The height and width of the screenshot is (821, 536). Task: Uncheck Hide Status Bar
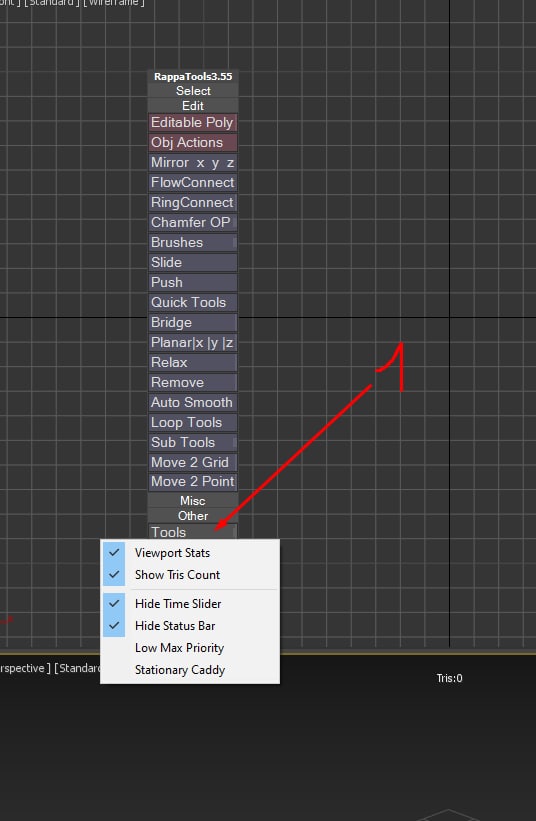tap(189, 626)
